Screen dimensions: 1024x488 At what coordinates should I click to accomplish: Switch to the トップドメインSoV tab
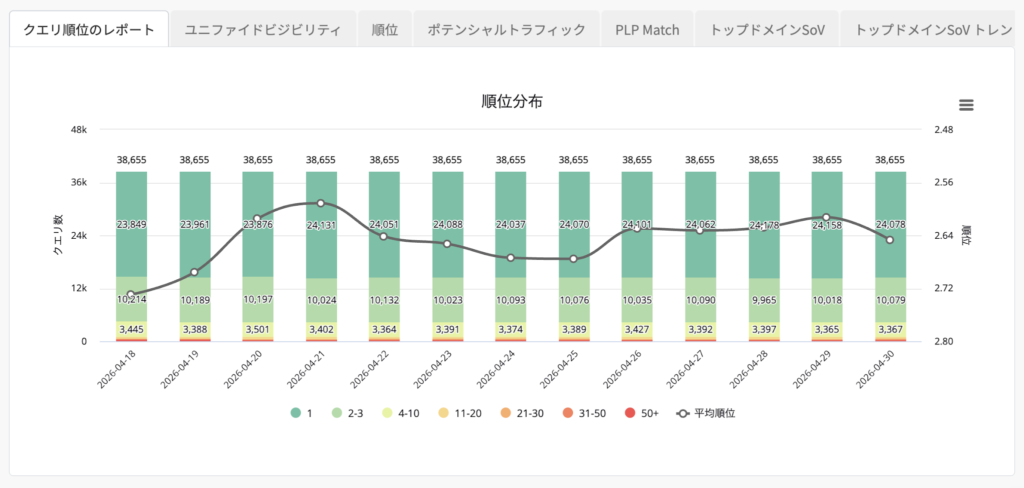(766, 29)
